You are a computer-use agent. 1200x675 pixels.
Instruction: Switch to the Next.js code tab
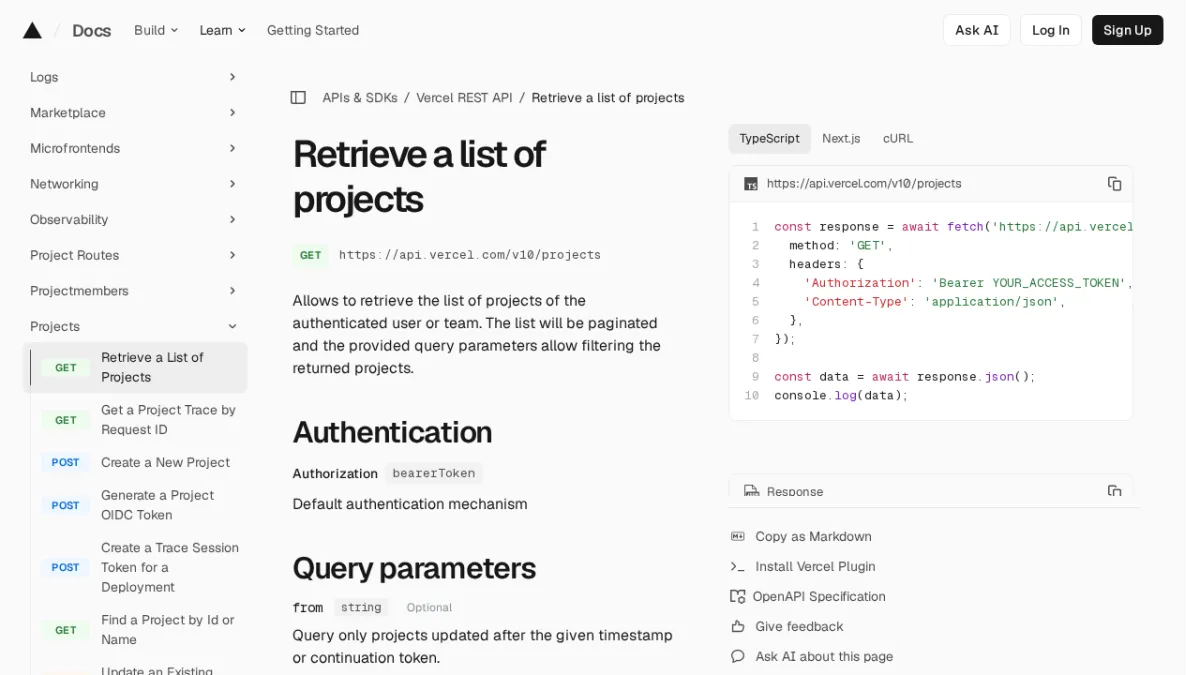pyautogui.click(x=841, y=138)
